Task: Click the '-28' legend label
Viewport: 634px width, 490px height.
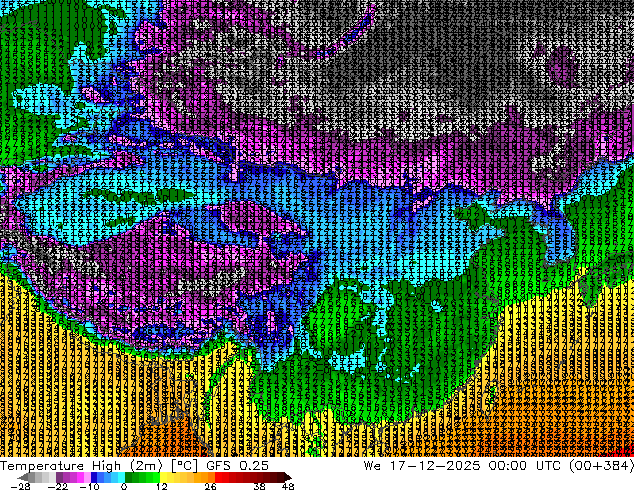Action: point(20,486)
